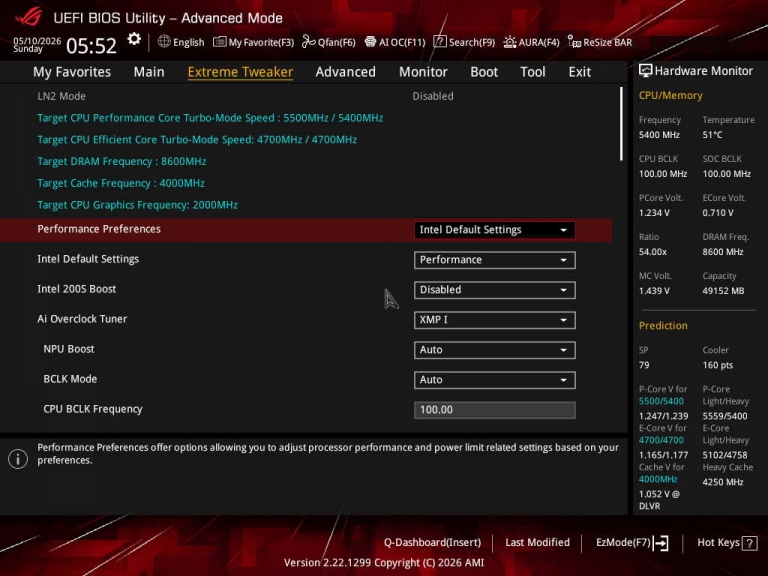Screen dimensions: 768x576
Task: Open the Intel 200S Boost dropdown
Action: (x=494, y=290)
